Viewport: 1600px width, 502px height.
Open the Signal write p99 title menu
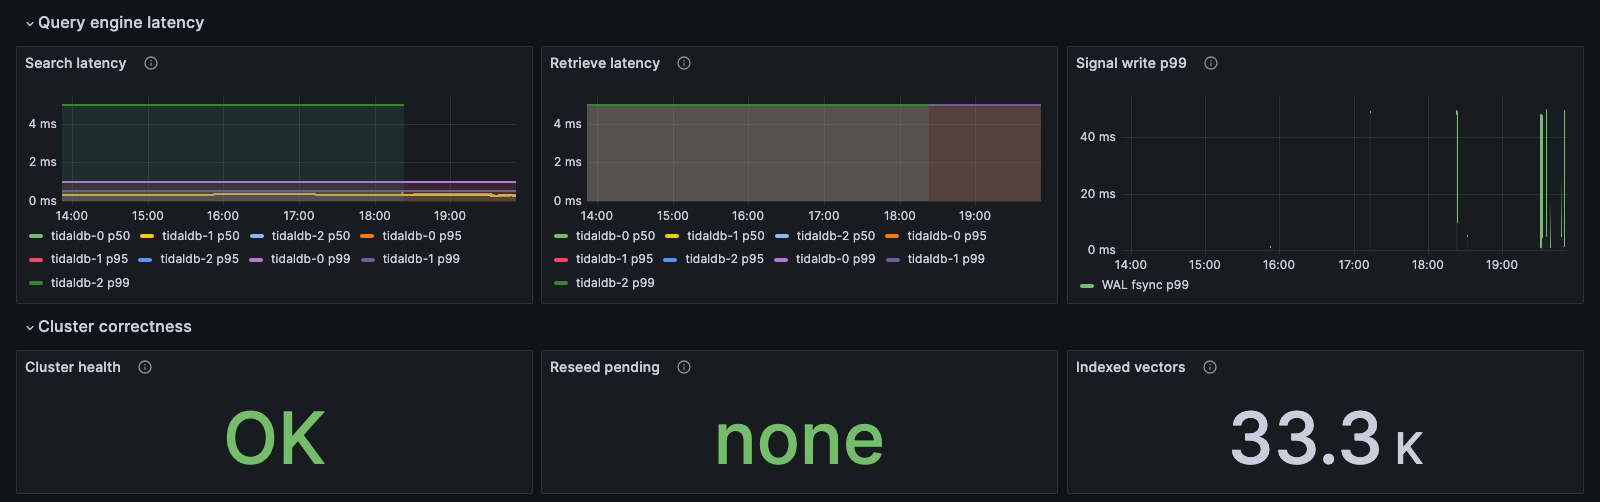(1131, 63)
